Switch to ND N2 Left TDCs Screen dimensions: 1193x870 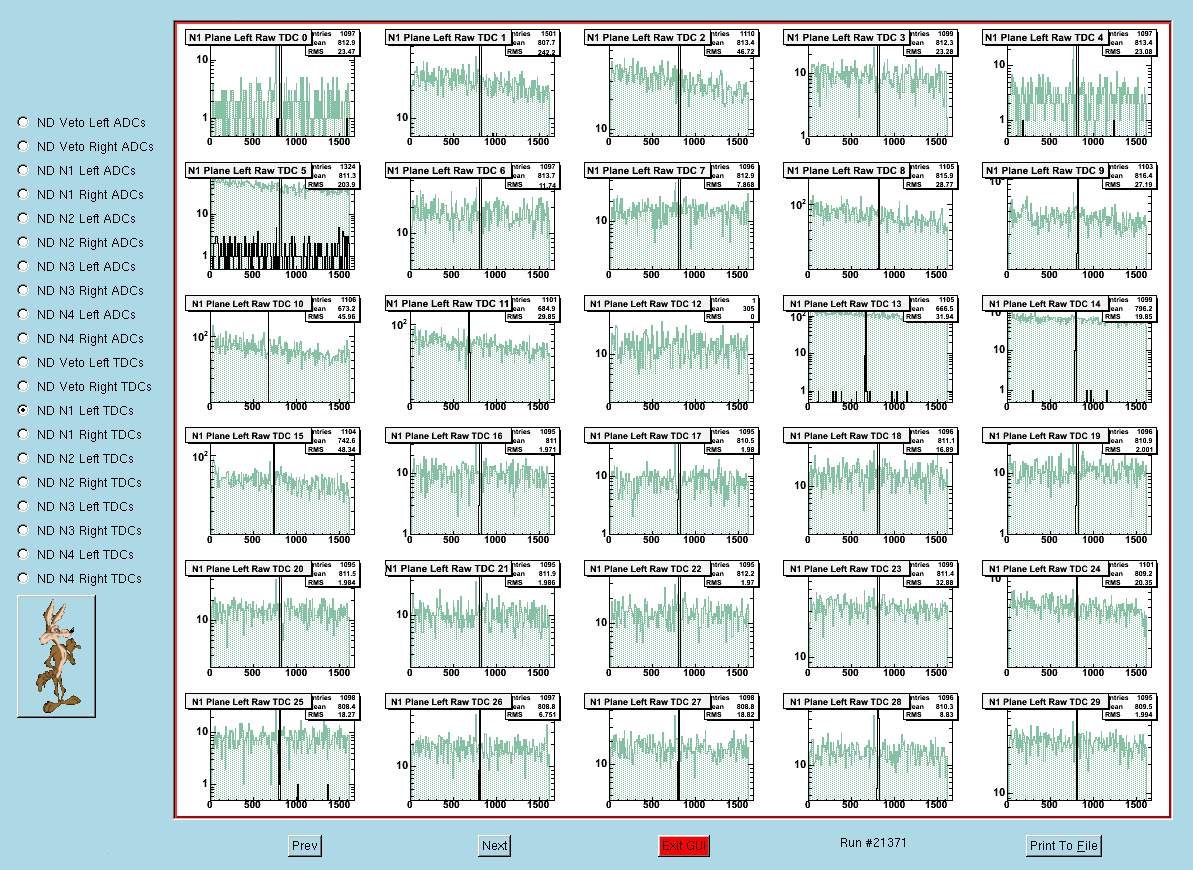[24, 457]
